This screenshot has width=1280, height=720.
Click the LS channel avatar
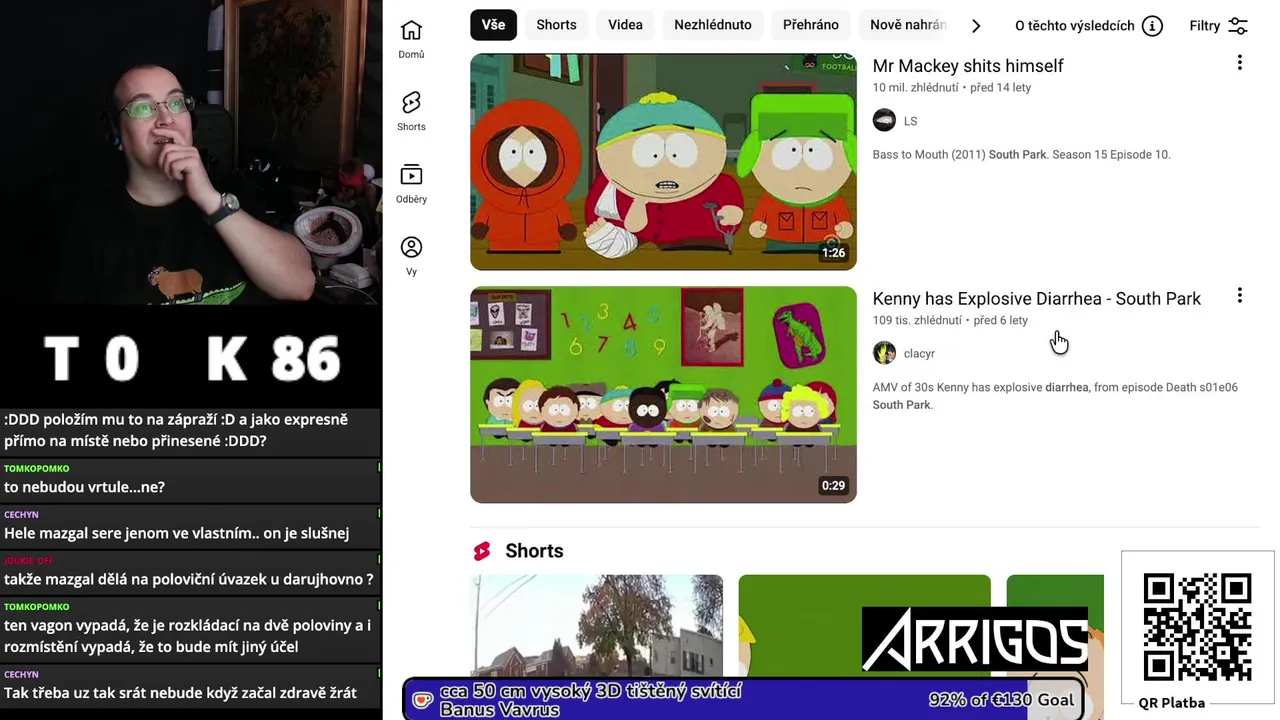point(884,121)
